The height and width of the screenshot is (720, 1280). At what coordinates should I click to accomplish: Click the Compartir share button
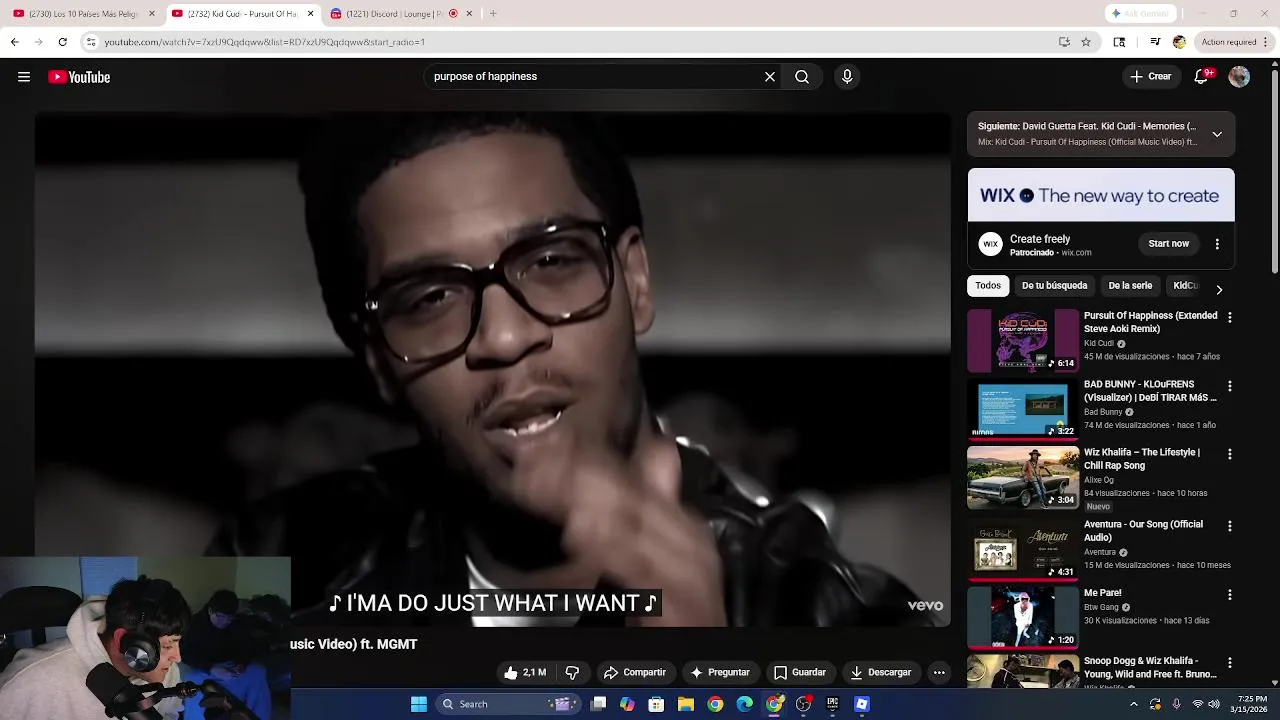click(x=634, y=673)
